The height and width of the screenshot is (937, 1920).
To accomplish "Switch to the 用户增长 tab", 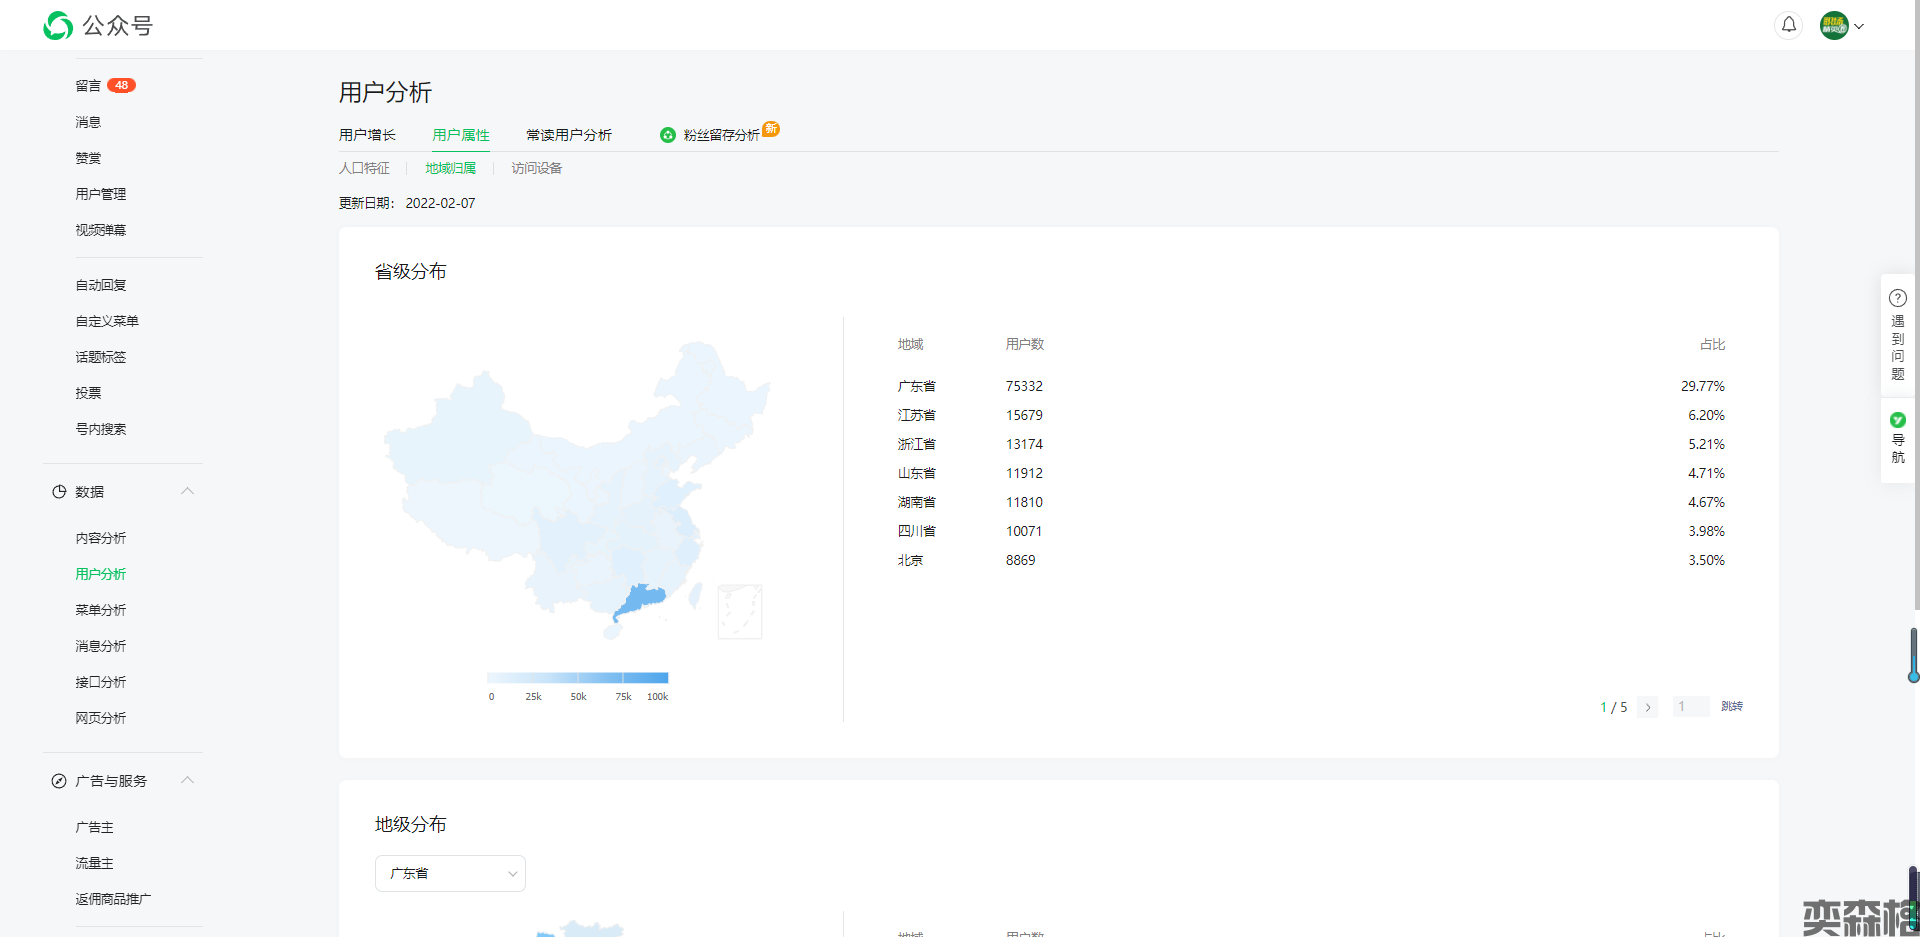I will coord(367,135).
